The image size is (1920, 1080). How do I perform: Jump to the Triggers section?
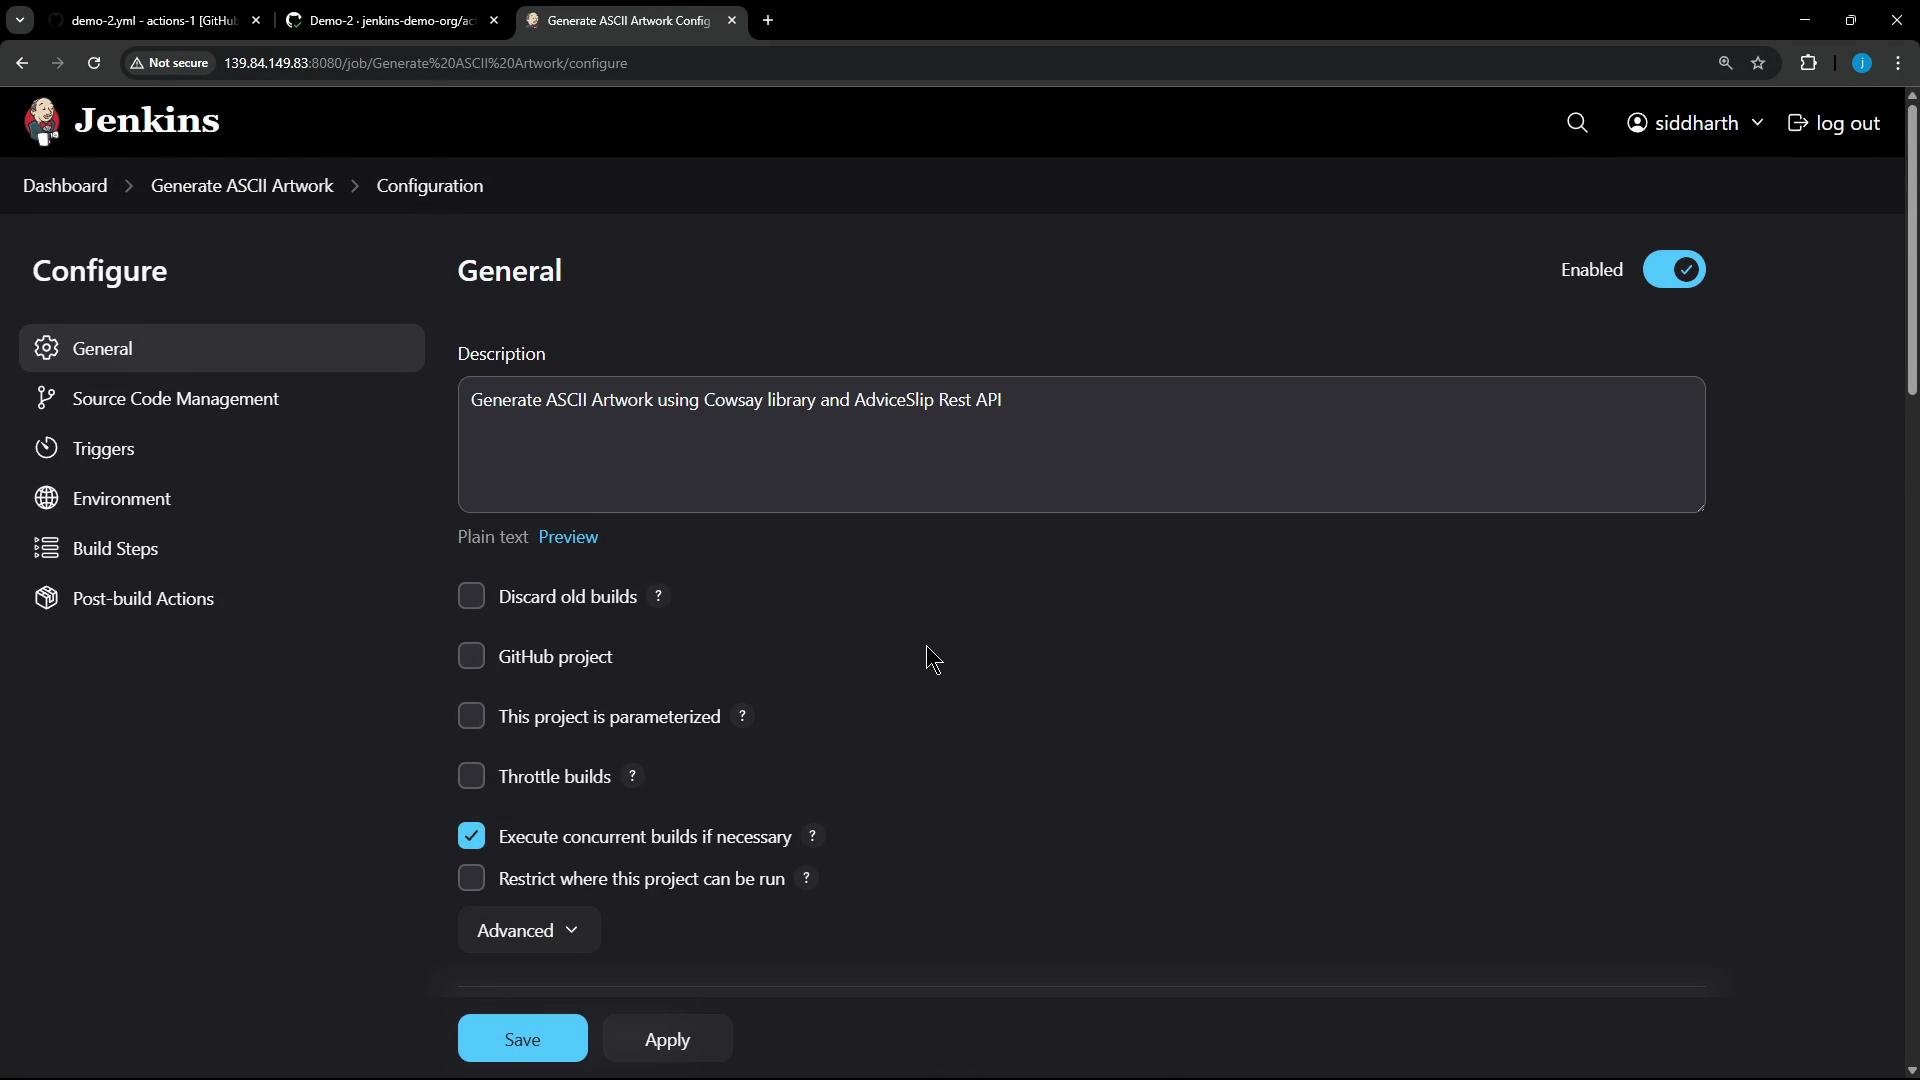click(x=222, y=449)
